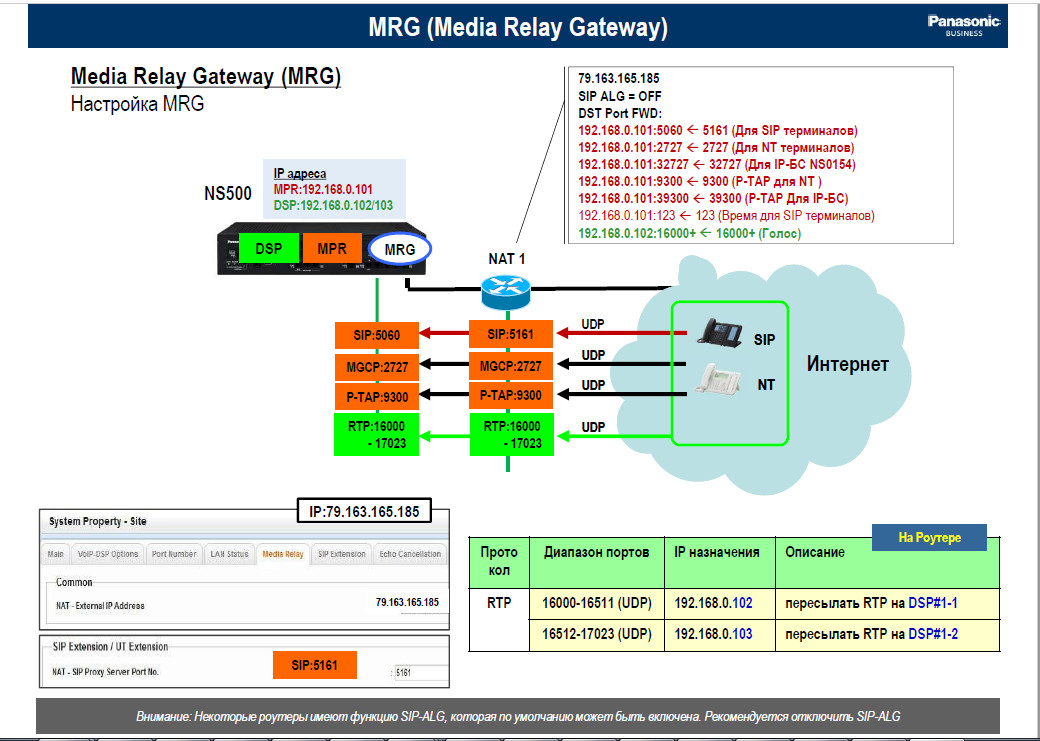The height and width of the screenshot is (741, 1040).
Task: Select the Media Relay tab
Action: click(x=283, y=554)
